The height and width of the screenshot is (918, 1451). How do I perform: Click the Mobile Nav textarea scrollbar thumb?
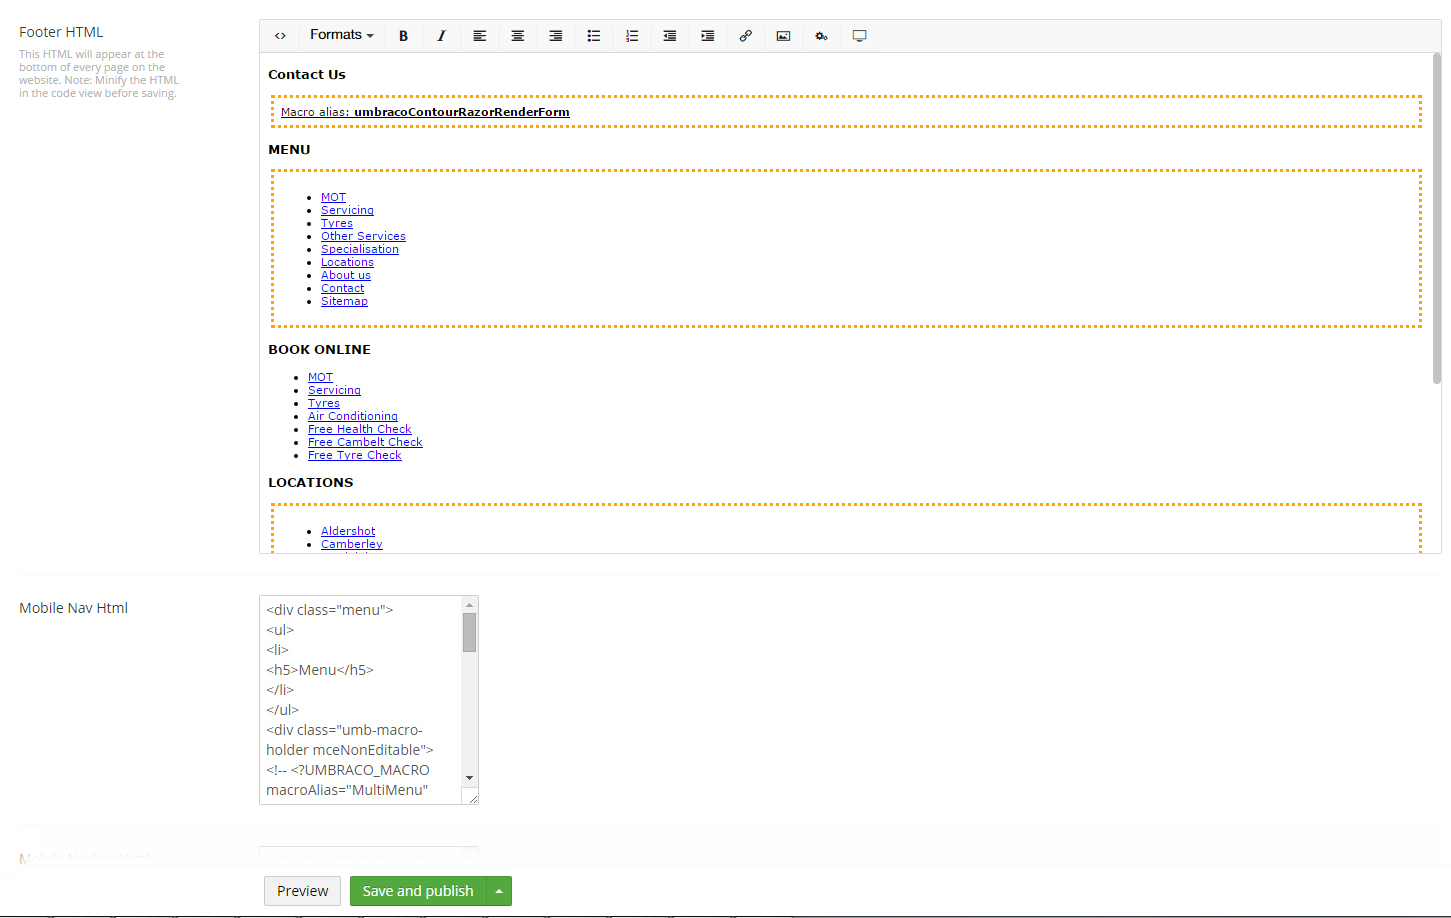pos(469,632)
